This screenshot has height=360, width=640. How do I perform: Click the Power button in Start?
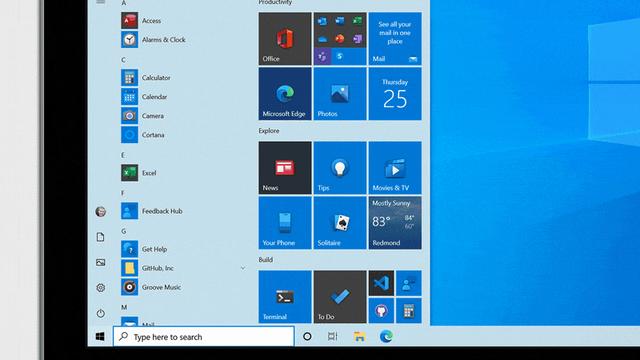[x=100, y=313]
